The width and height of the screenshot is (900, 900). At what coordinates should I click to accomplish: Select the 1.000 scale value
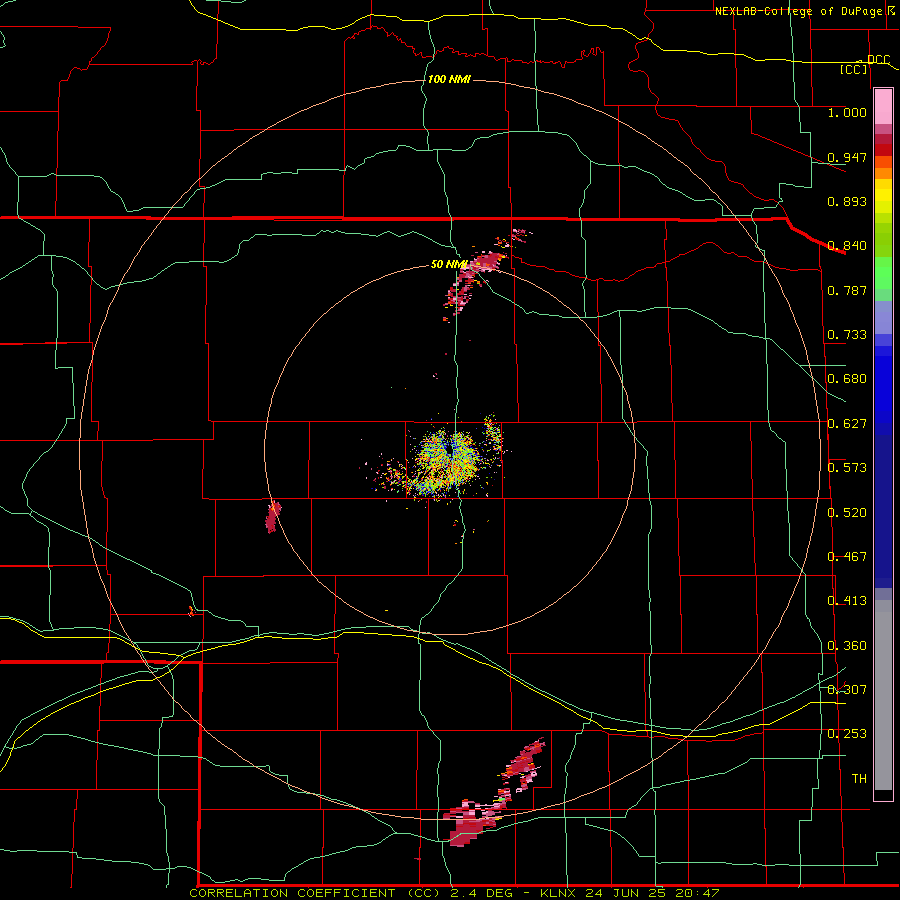pos(847,112)
